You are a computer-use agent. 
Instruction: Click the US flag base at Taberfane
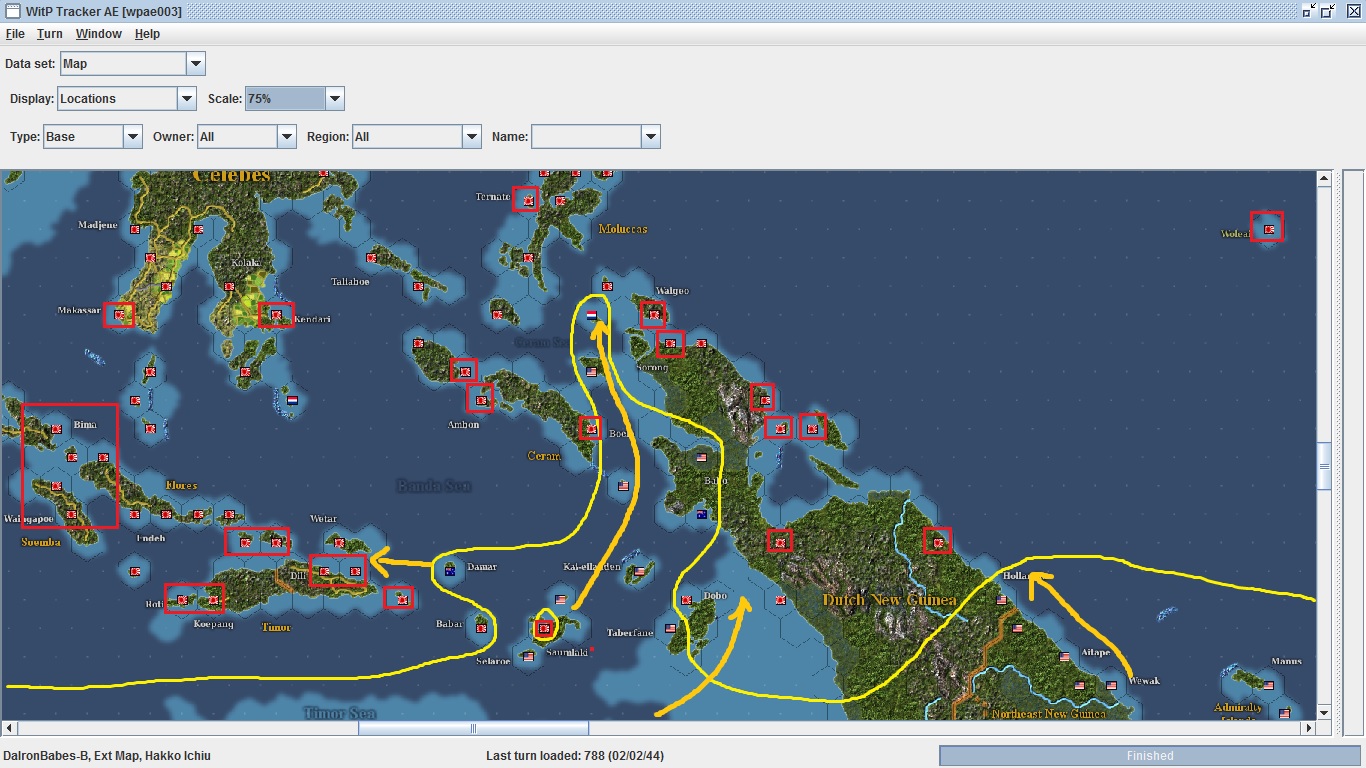pos(671,628)
